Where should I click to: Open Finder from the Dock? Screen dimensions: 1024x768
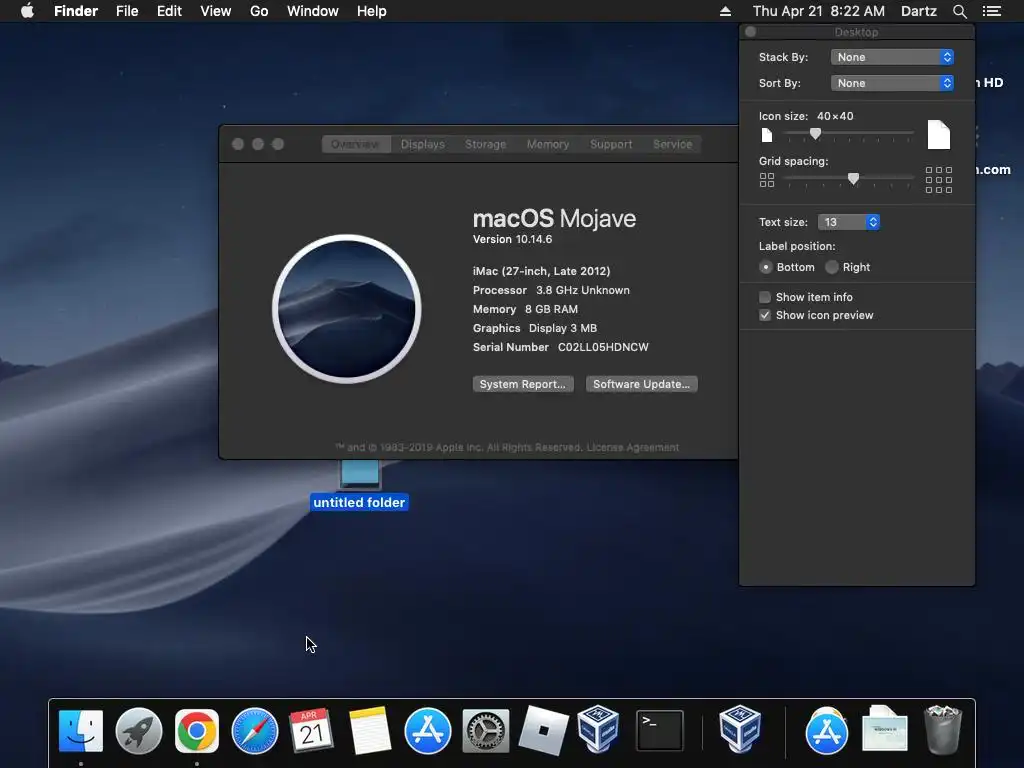[80, 731]
